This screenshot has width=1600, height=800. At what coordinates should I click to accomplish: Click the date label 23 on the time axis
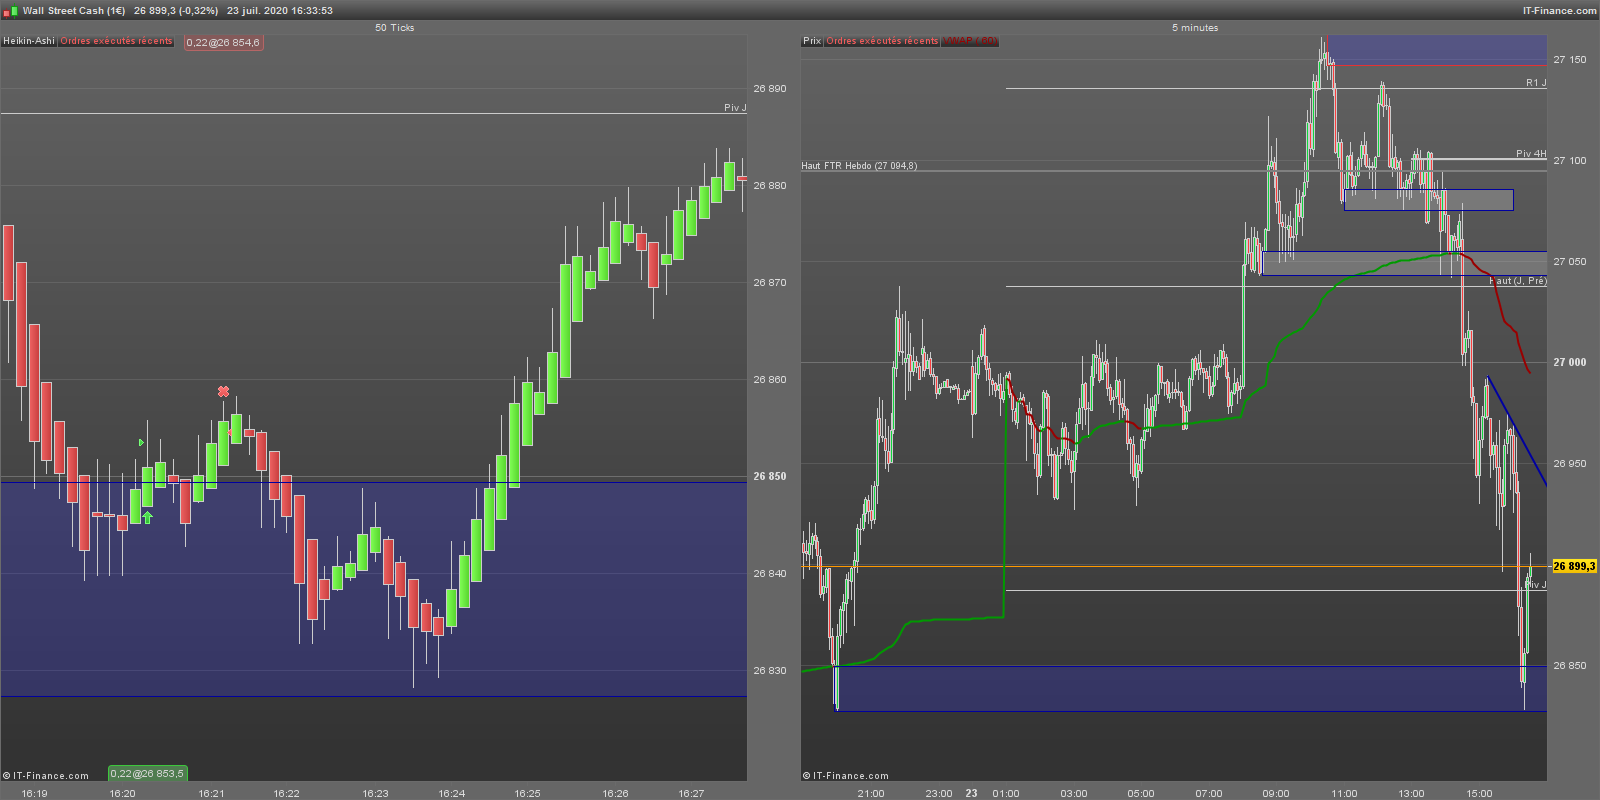coord(971,794)
